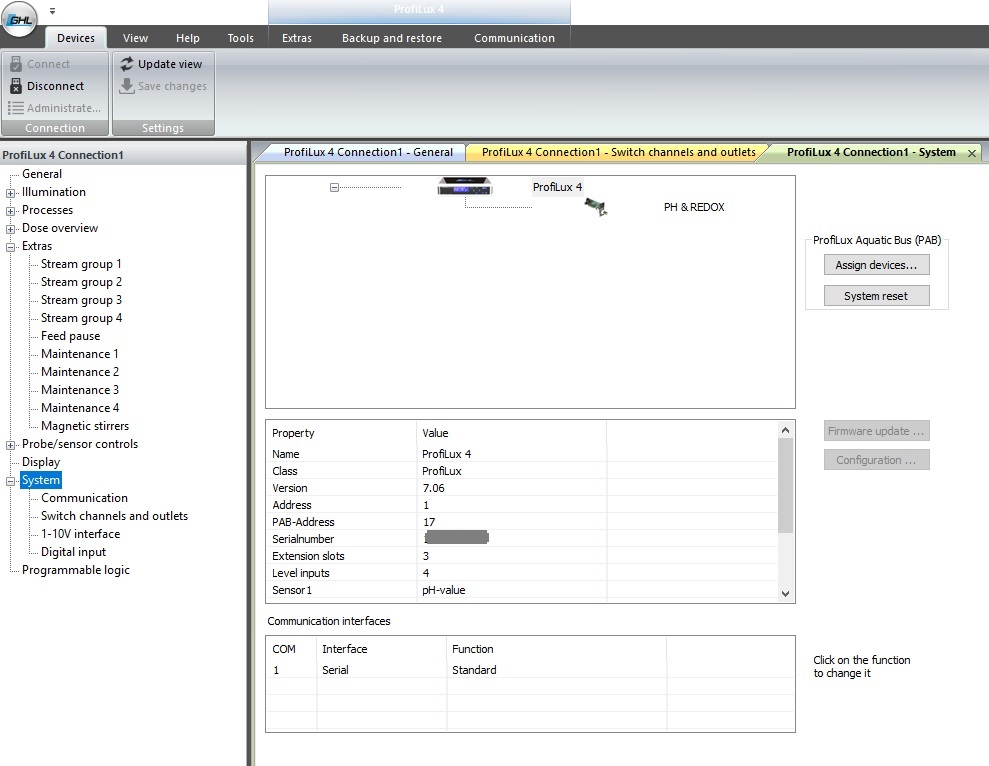This screenshot has width=989, height=766.
Task: Open the Help ribbon tab
Action: 187,38
